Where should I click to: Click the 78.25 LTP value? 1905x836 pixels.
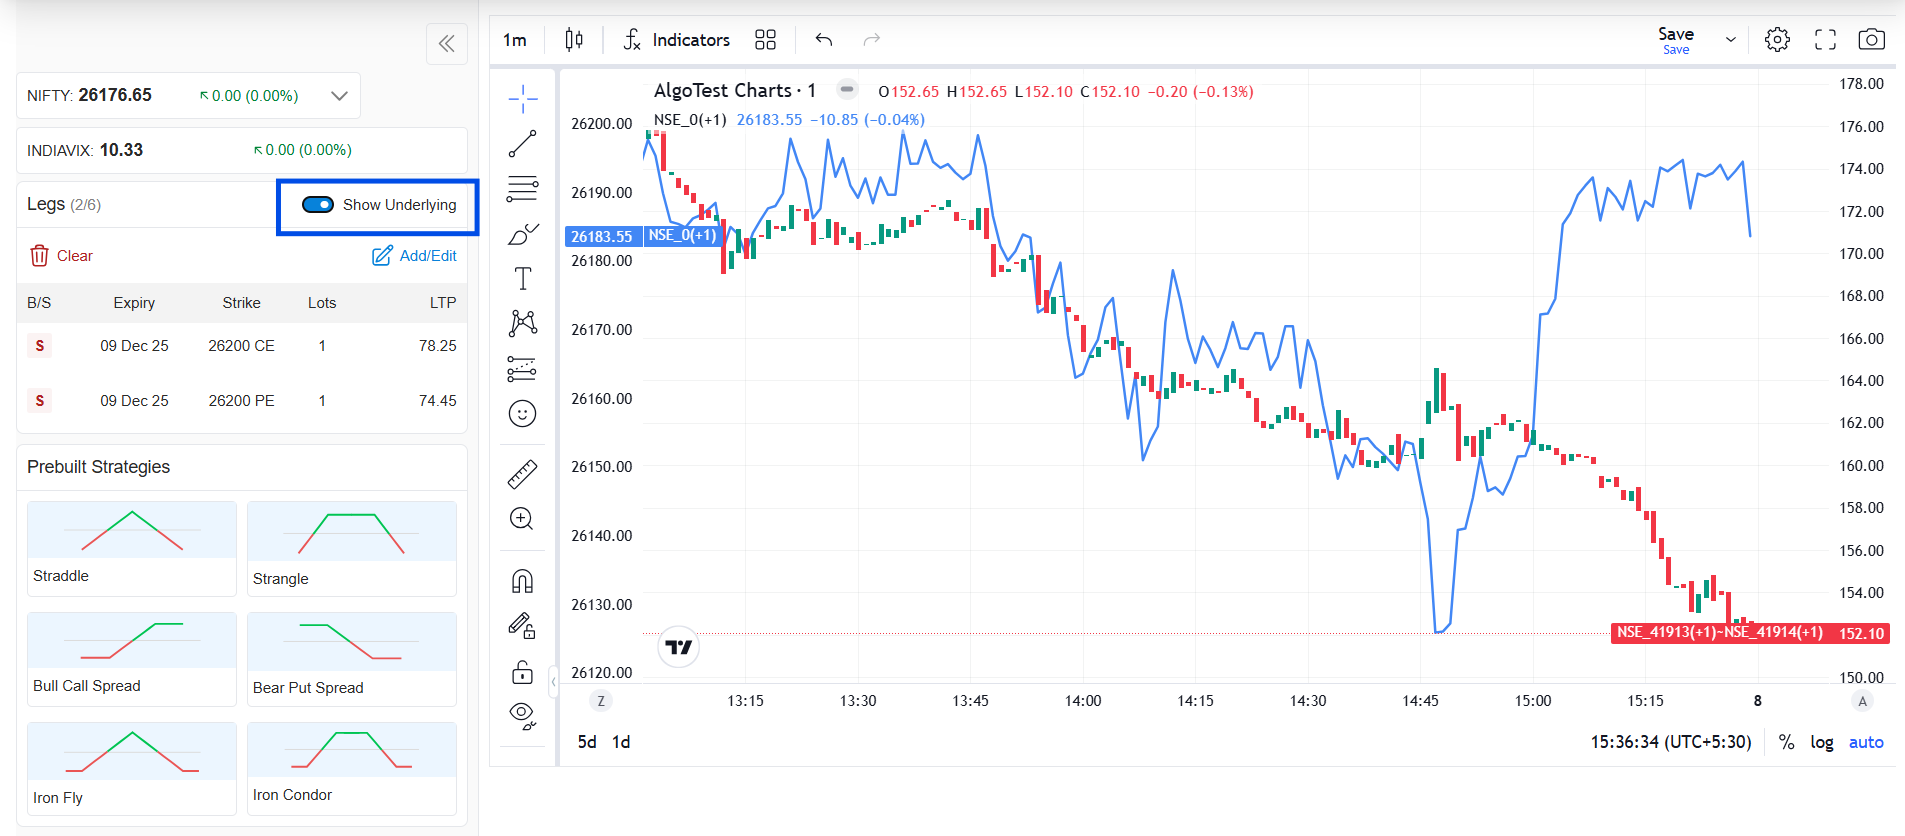(x=438, y=346)
